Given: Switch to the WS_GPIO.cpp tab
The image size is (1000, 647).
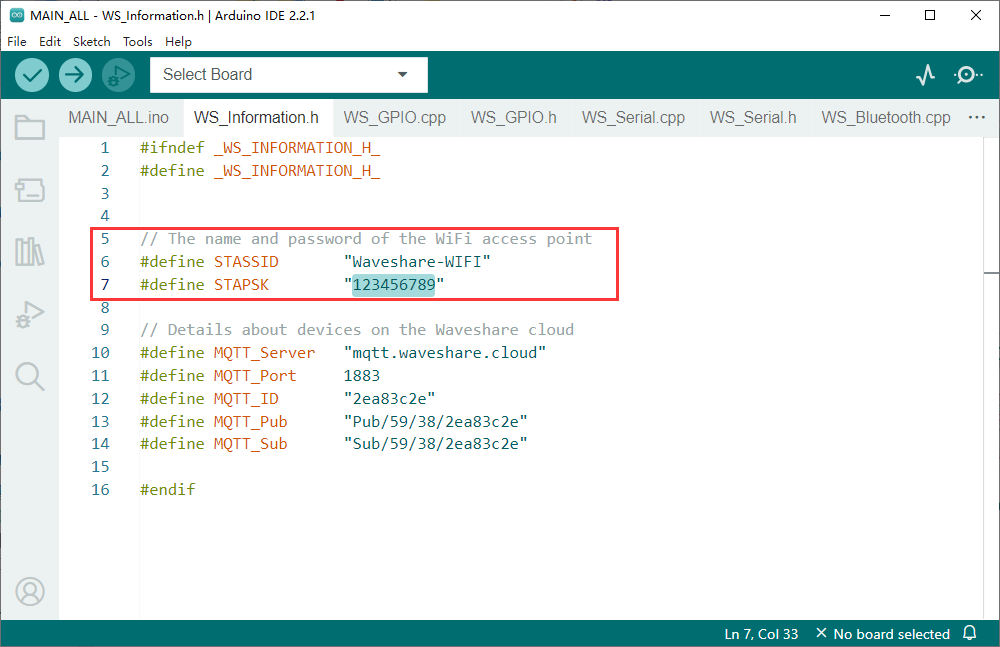Looking at the screenshot, I should (x=395, y=117).
